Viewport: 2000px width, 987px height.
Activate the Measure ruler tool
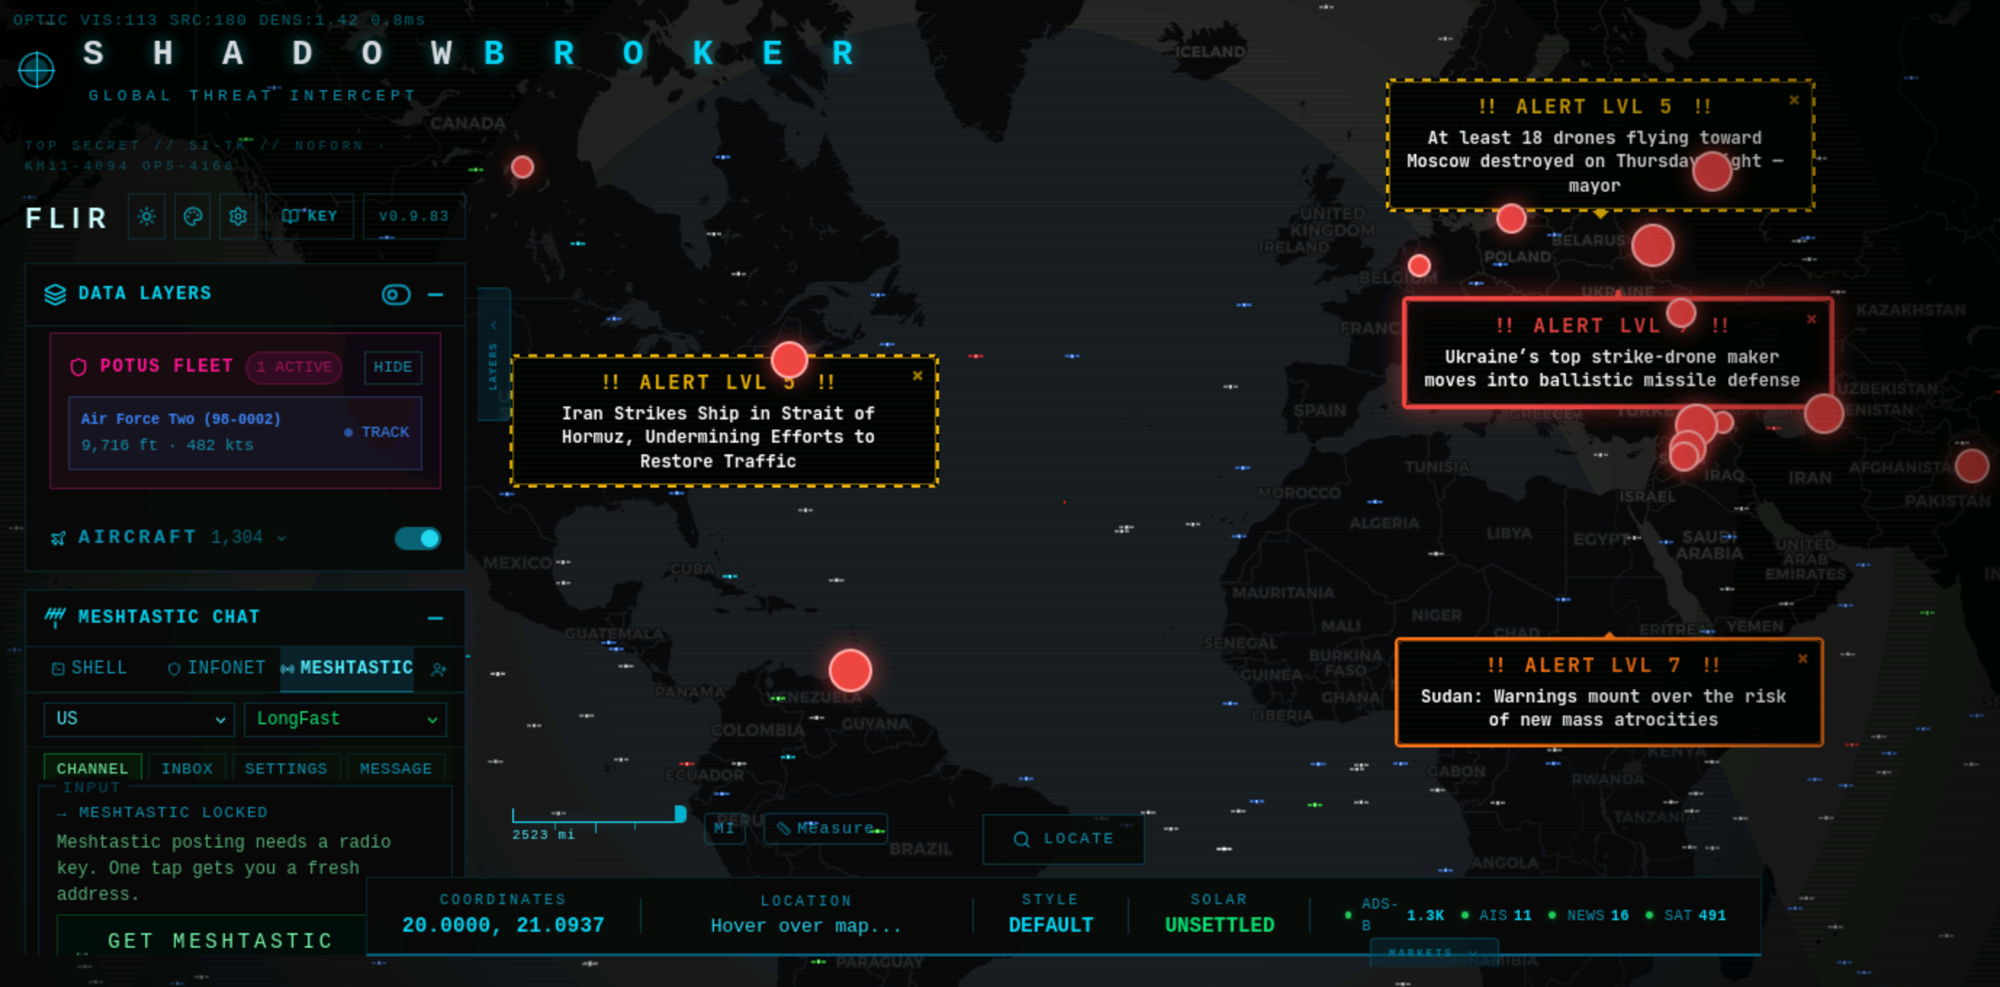point(826,829)
